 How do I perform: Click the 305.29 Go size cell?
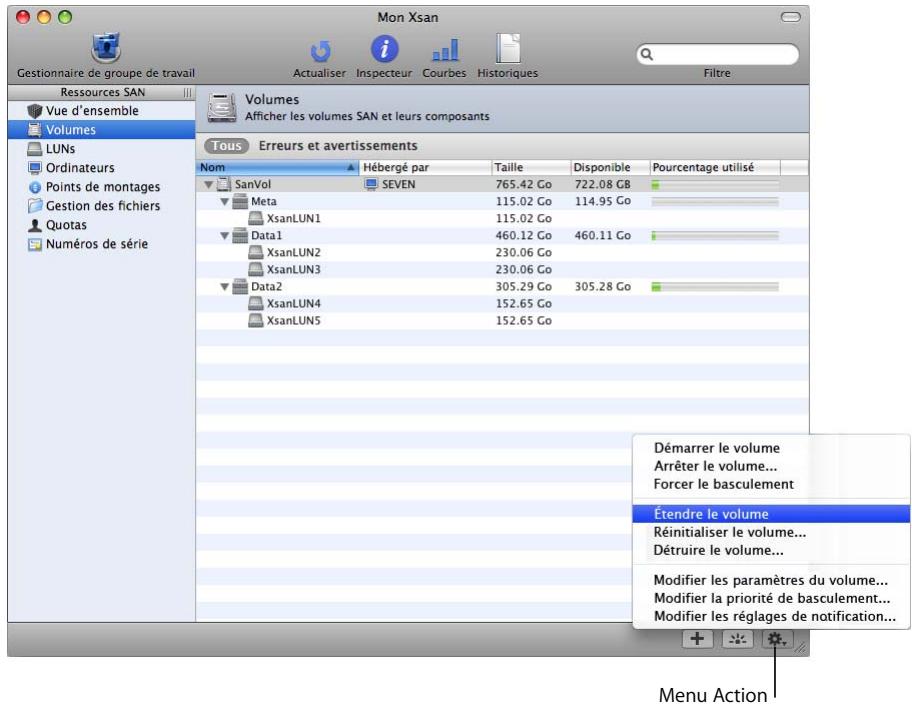pos(523,286)
